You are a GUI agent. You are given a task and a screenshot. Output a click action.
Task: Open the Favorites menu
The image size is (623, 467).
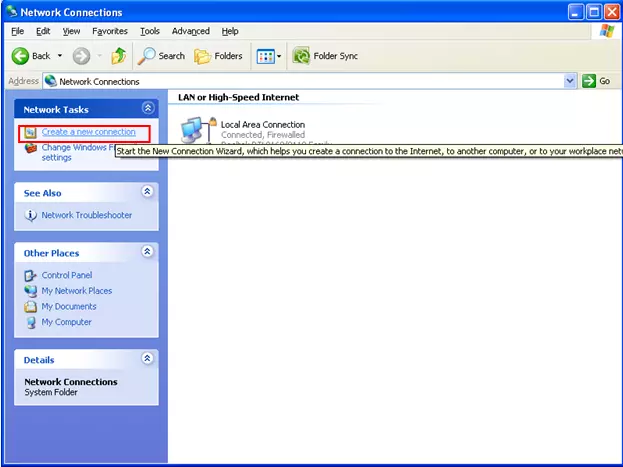pyautogui.click(x=110, y=31)
